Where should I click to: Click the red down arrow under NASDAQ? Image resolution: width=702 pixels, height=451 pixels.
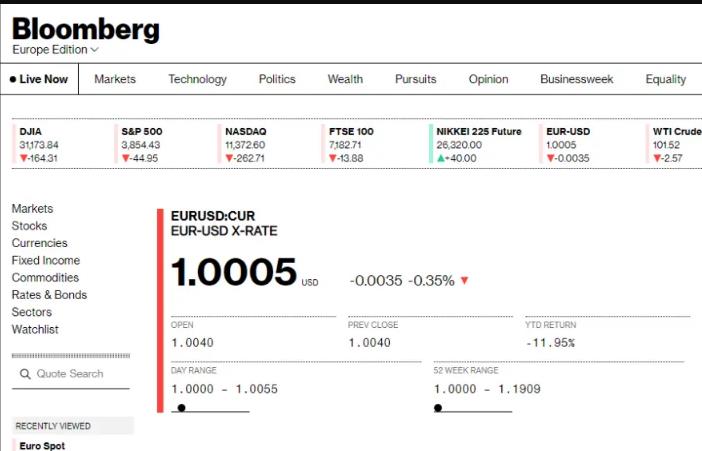(229, 158)
